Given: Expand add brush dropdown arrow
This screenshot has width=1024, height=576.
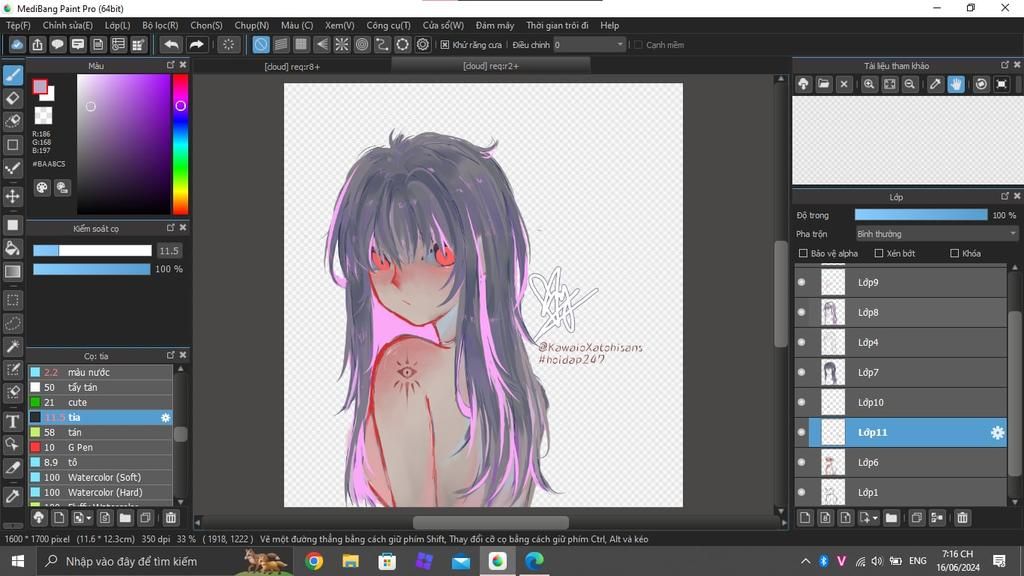Looking at the screenshot, I should pyautogui.click(x=89, y=518).
